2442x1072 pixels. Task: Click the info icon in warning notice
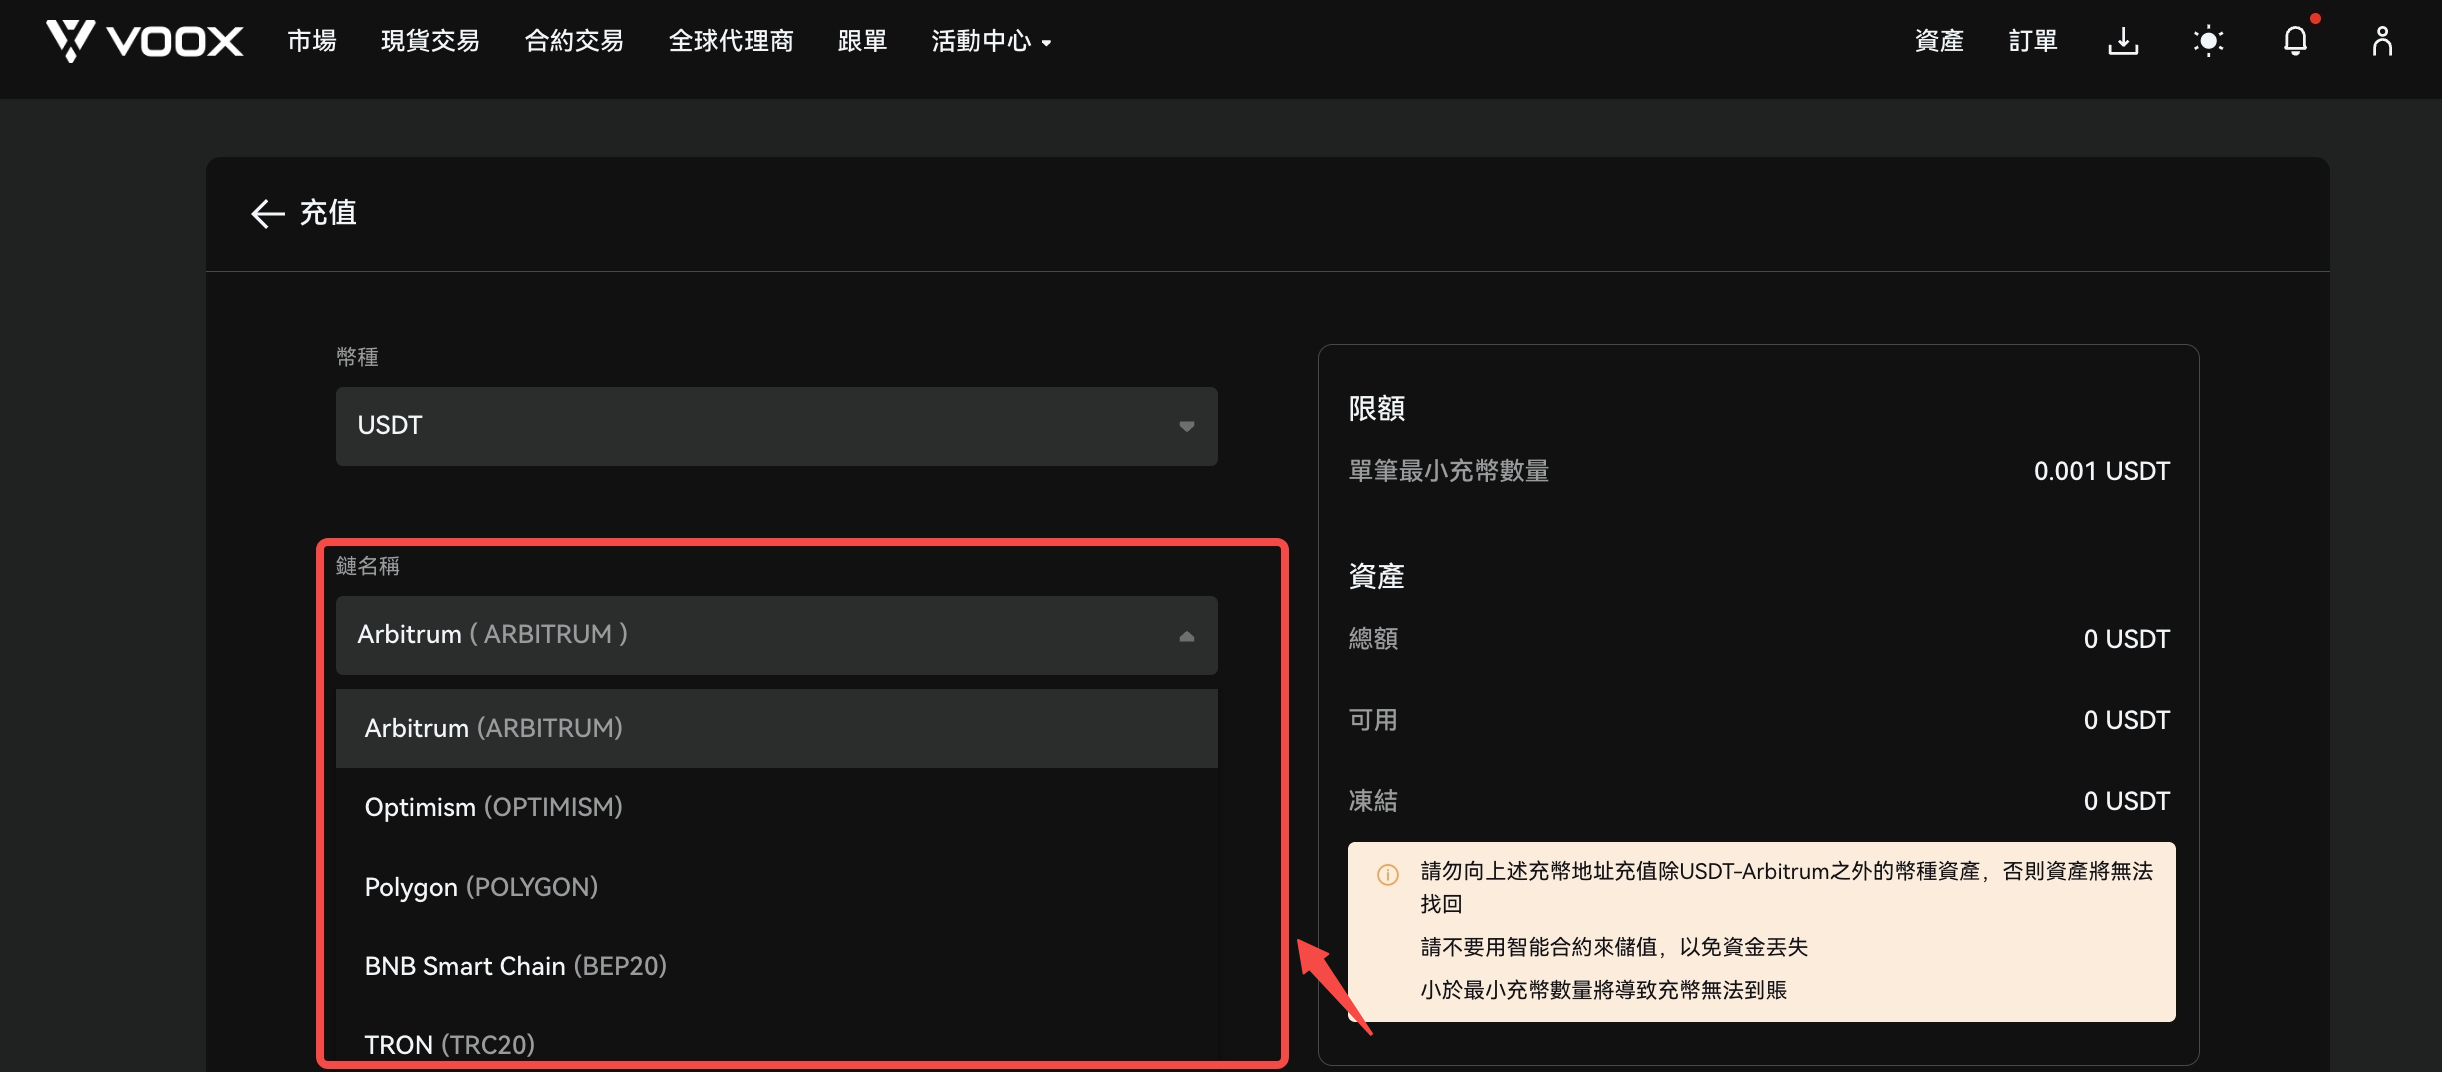1388,874
